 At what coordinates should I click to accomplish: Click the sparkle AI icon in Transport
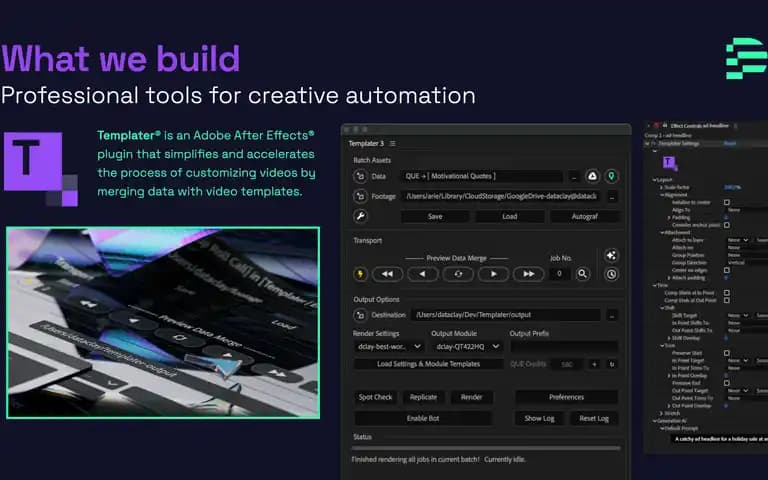click(x=611, y=255)
